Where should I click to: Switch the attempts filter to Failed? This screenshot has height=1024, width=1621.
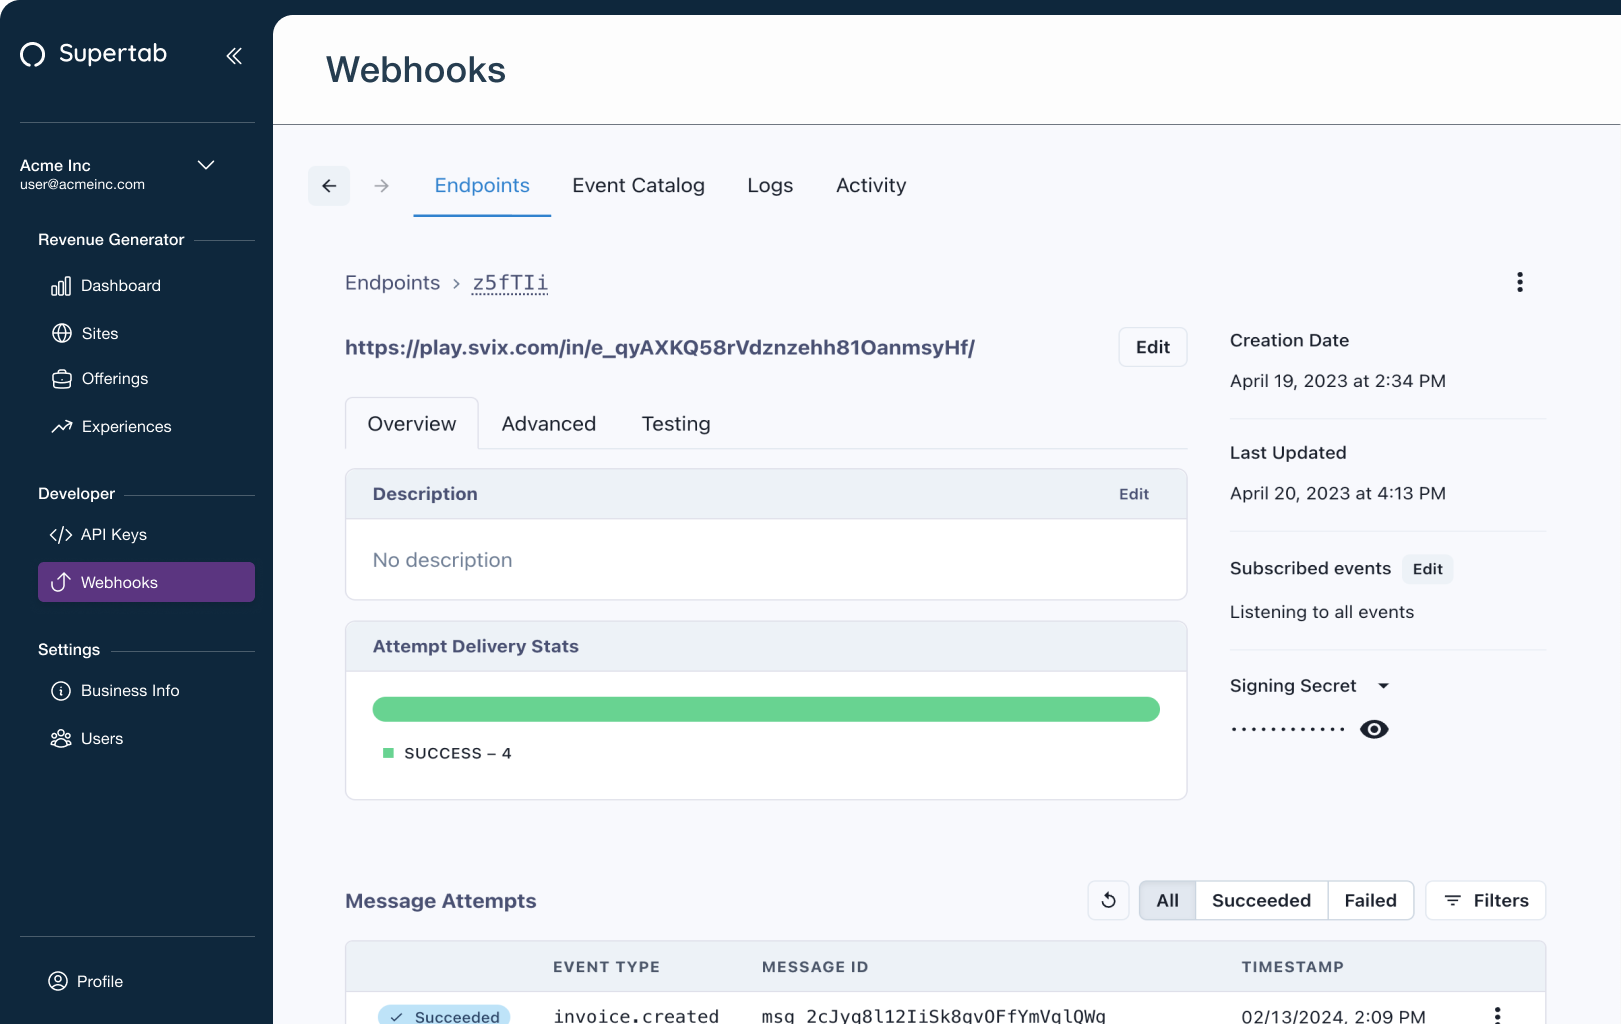click(1370, 900)
